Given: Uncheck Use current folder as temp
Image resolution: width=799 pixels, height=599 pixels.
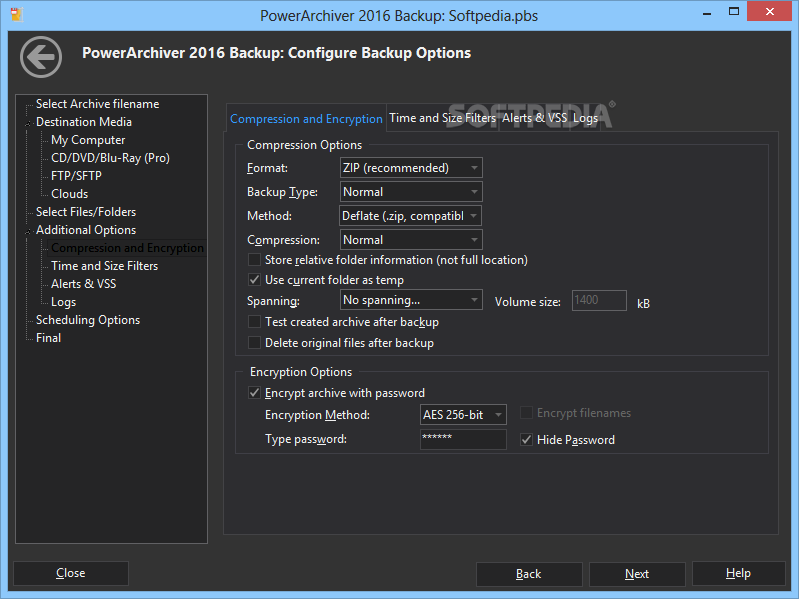Looking at the screenshot, I should pyautogui.click(x=254, y=280).
